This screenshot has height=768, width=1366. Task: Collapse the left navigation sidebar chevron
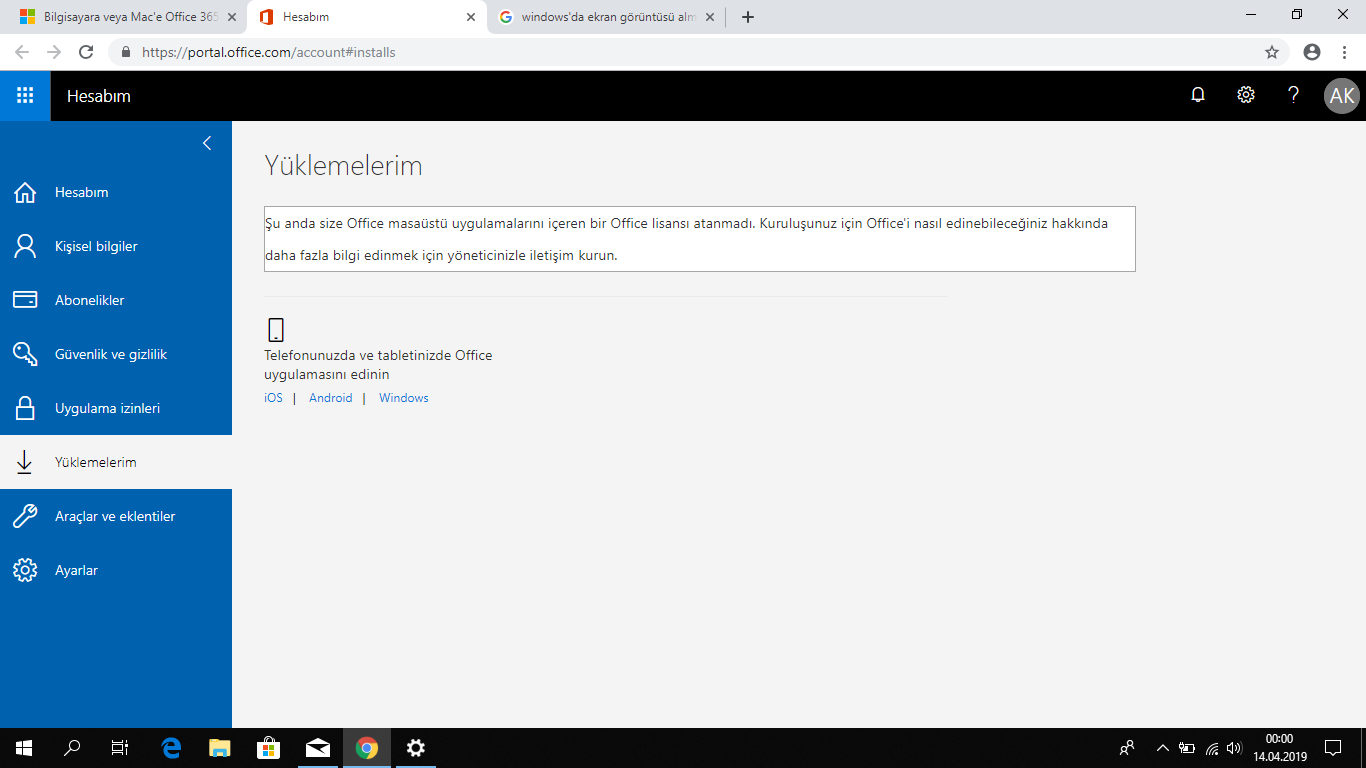(x=207, y=143)
